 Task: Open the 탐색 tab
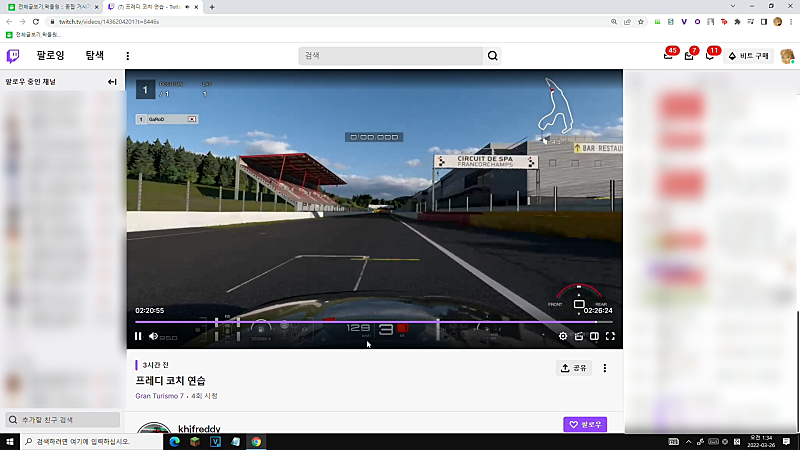(95, 55)
